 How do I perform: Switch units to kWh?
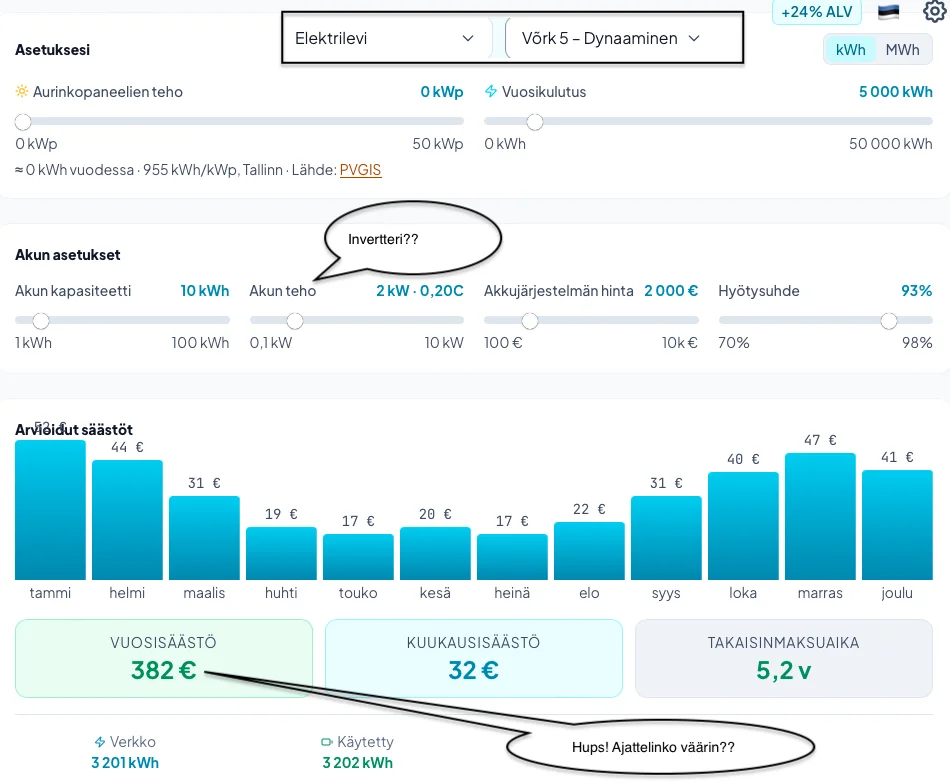click(850, 50)
